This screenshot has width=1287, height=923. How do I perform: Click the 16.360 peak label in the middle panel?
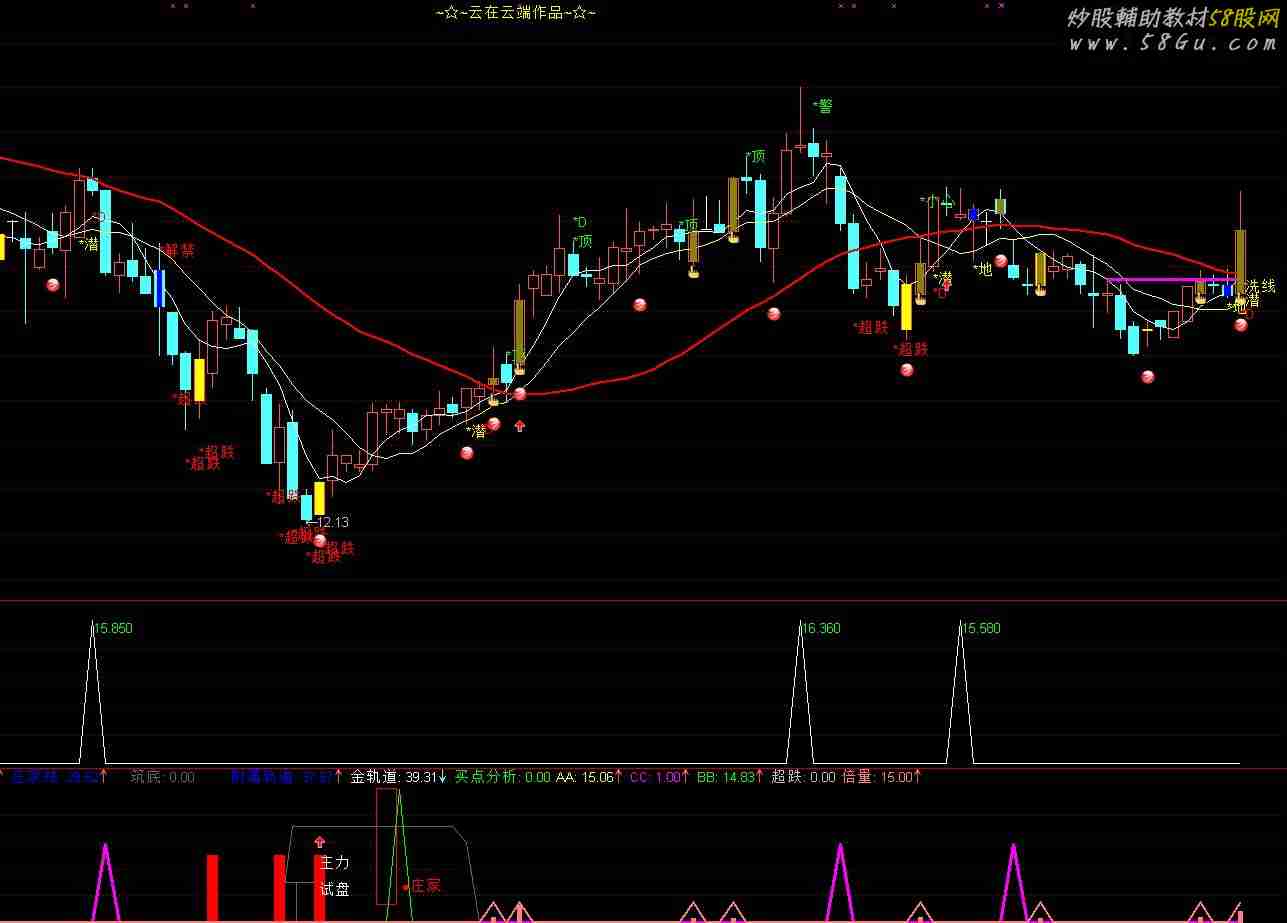(820, 629)
